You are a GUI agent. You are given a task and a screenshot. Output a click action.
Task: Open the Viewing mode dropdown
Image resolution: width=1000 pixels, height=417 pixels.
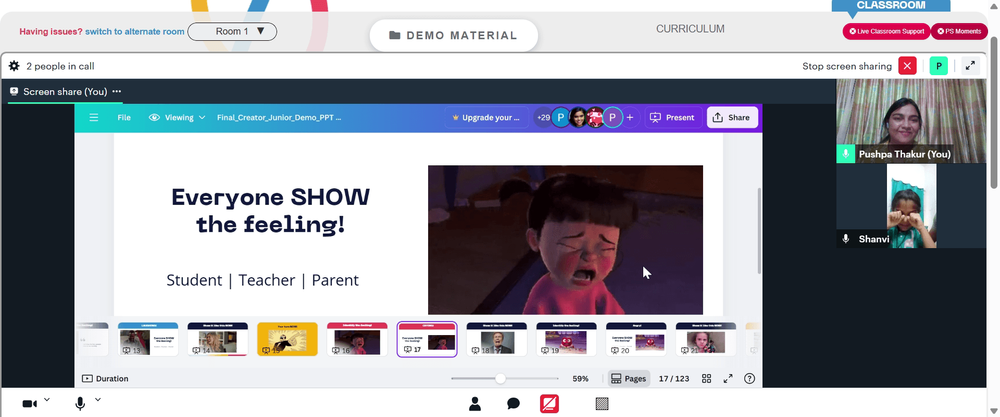[177, 117]
